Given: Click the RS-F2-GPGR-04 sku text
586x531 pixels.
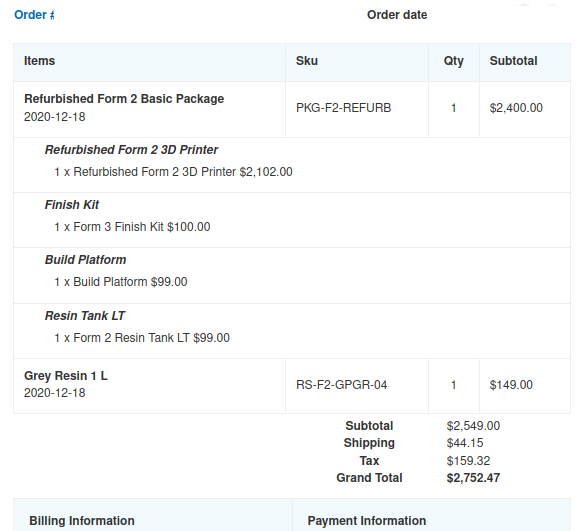Looking at the screenshot, I should pyautogui.click(x=342, y=385).
